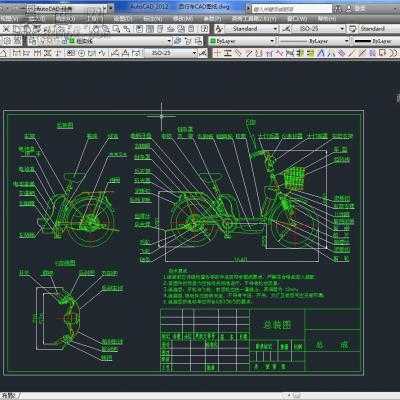Select the 总装图 title block text
This screenshot has width=400, height=400.
click(277, 325)
